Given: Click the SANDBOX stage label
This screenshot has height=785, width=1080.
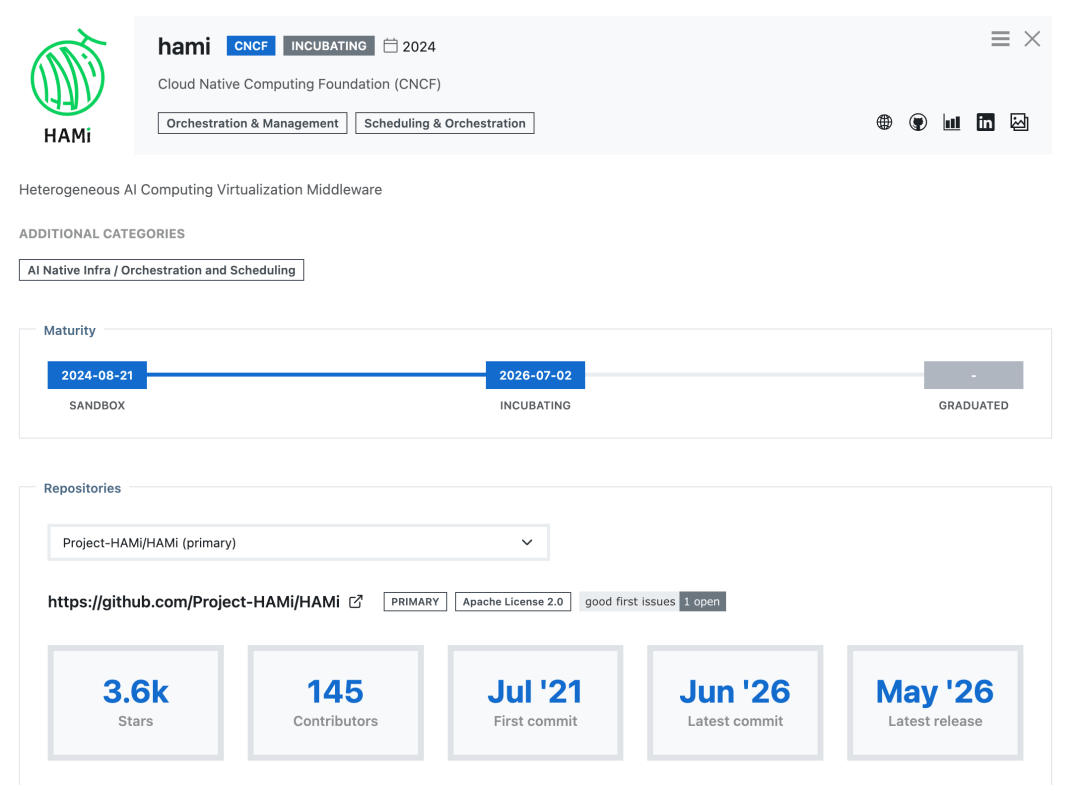Looking at the screenshot, I should tap(97, 406).
